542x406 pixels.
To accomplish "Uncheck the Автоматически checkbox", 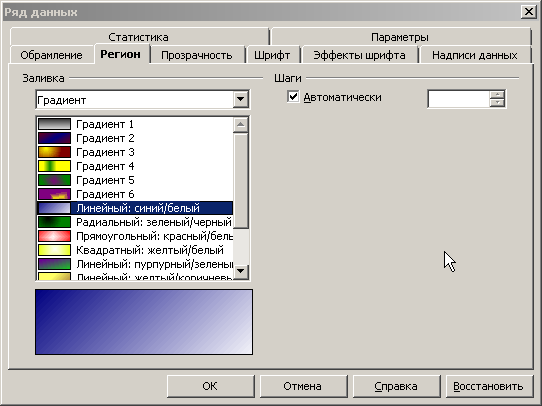I will click(x=293, y=97).
